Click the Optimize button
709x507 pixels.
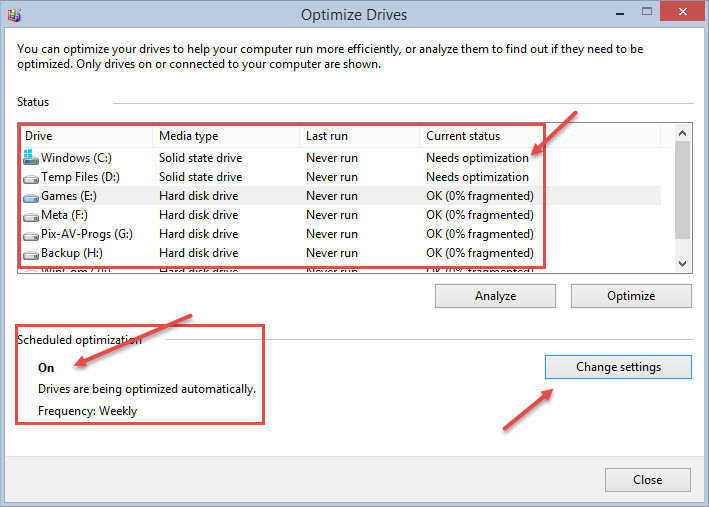pos(631,296)
